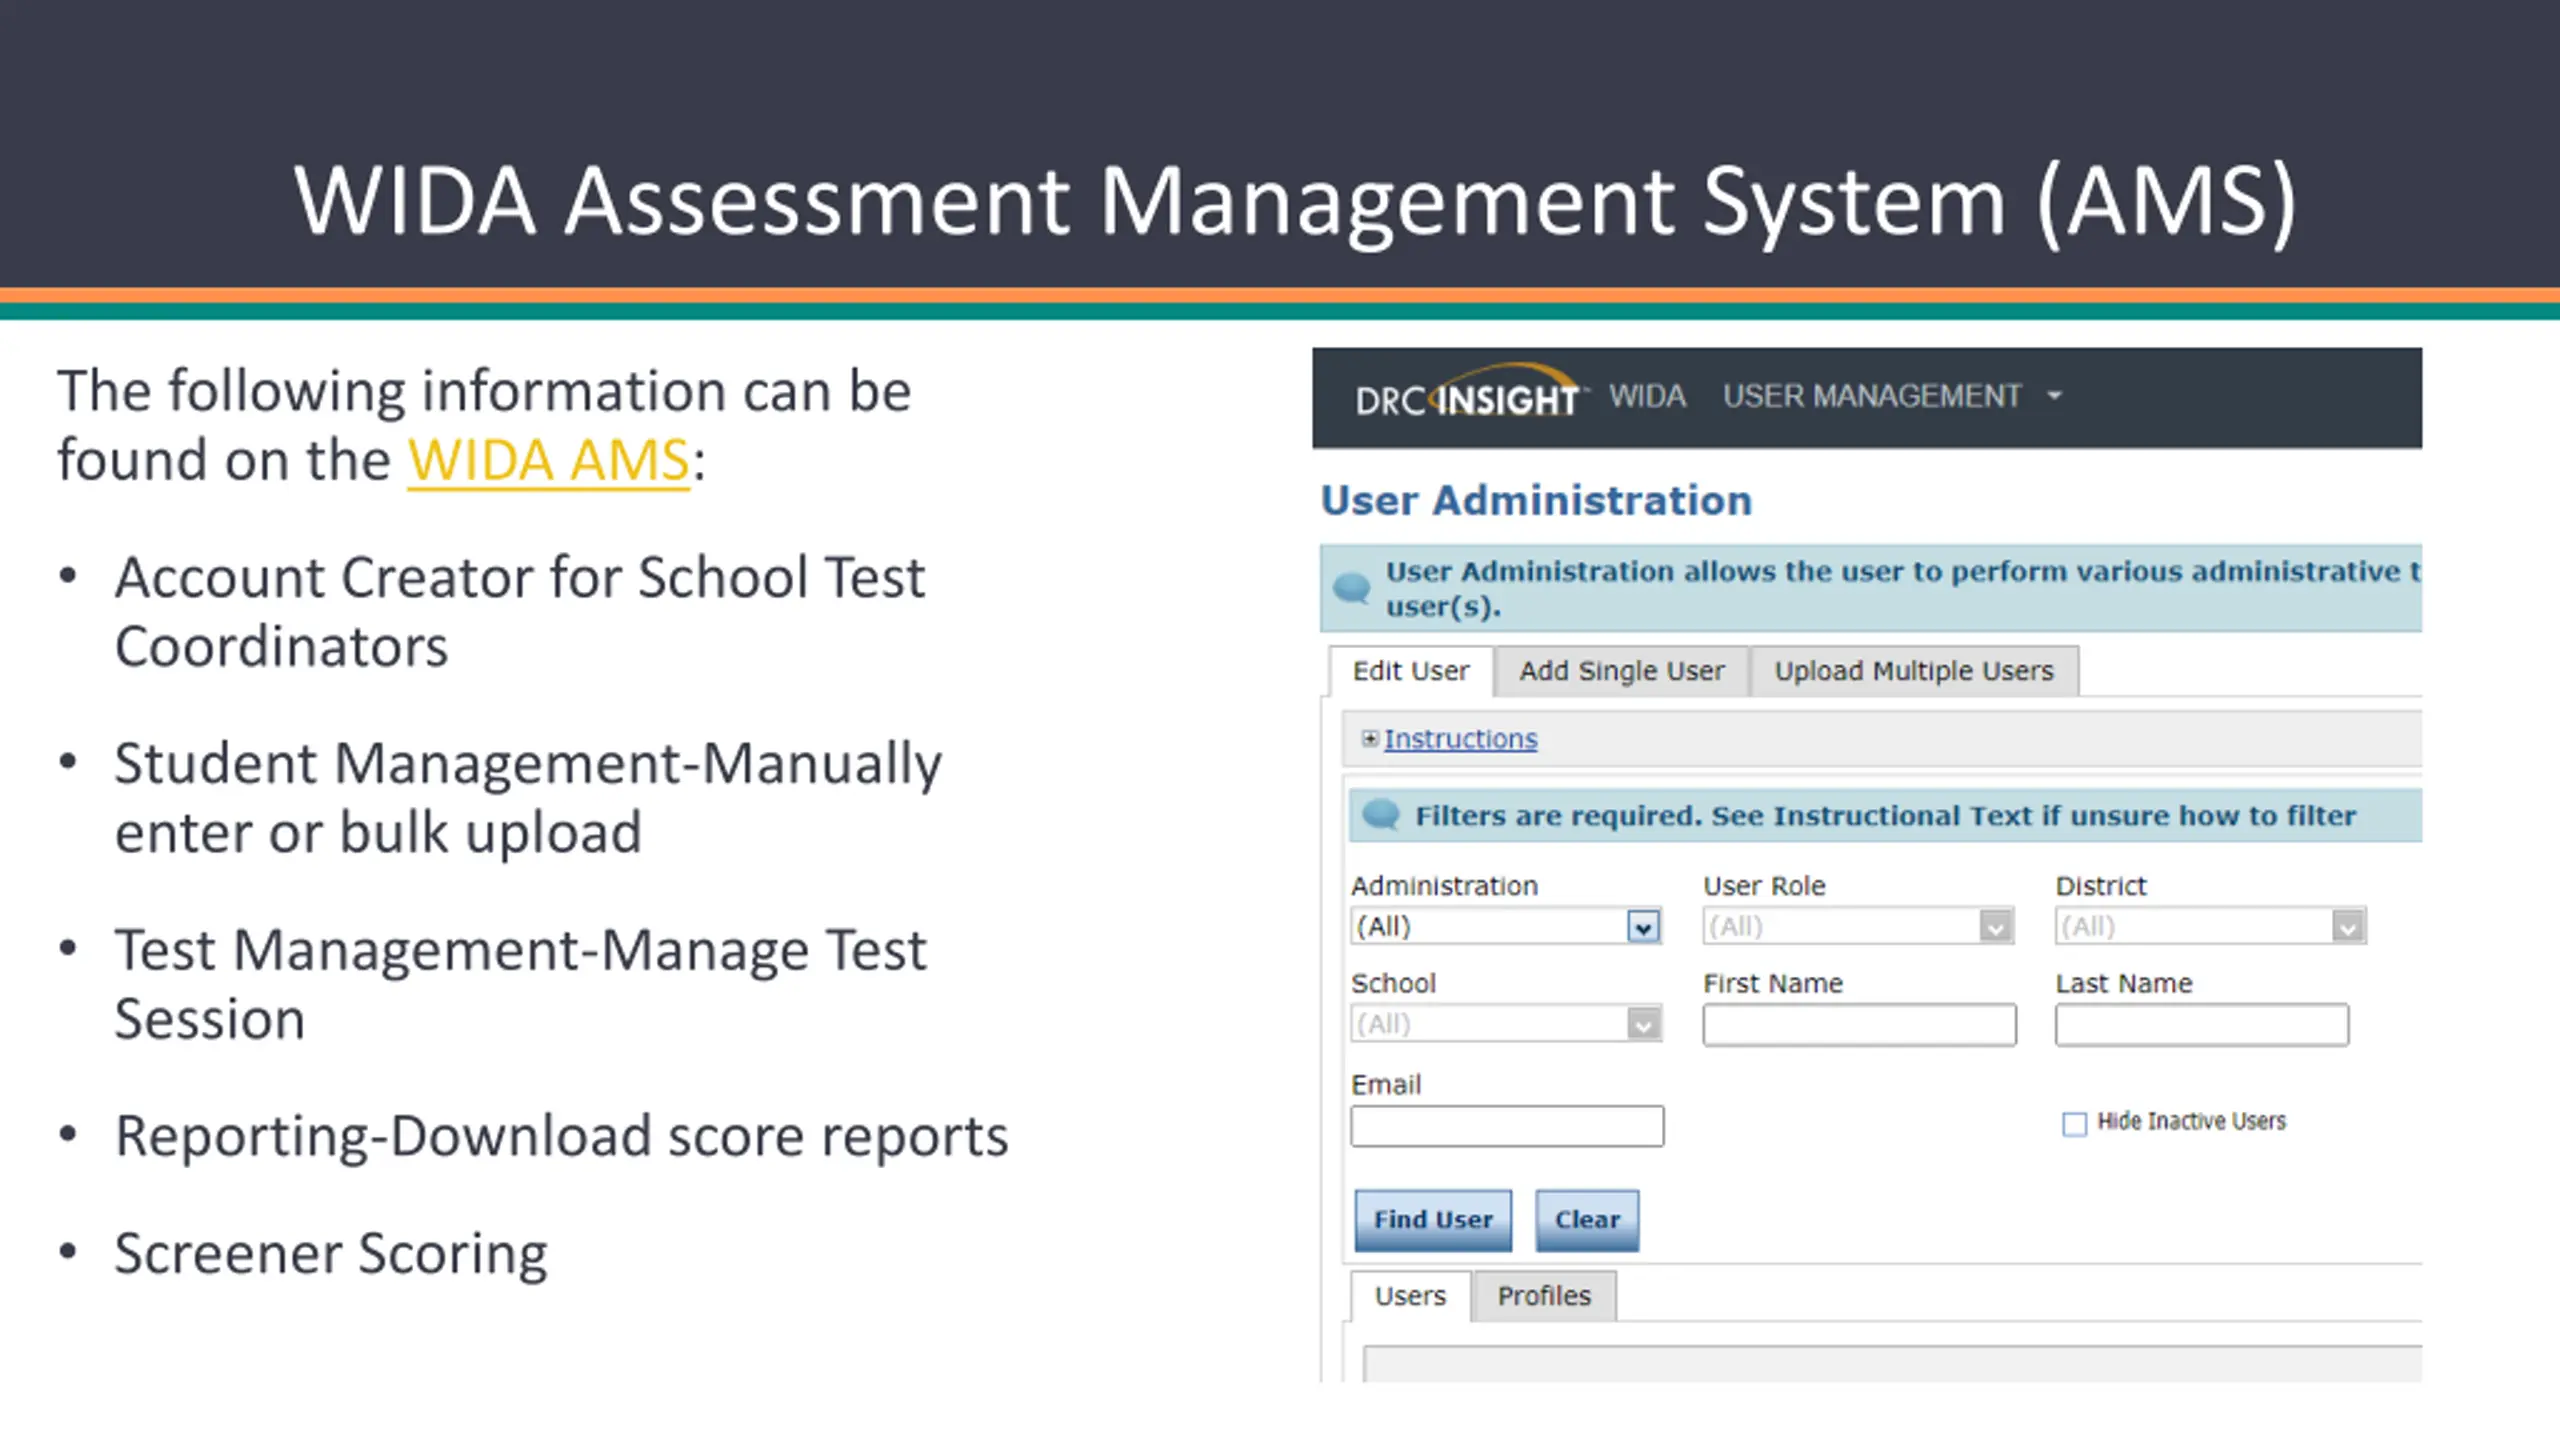Click the Instructions link
The height and width of the screenshot is (1440, 2560).
tap(1460, 739)
